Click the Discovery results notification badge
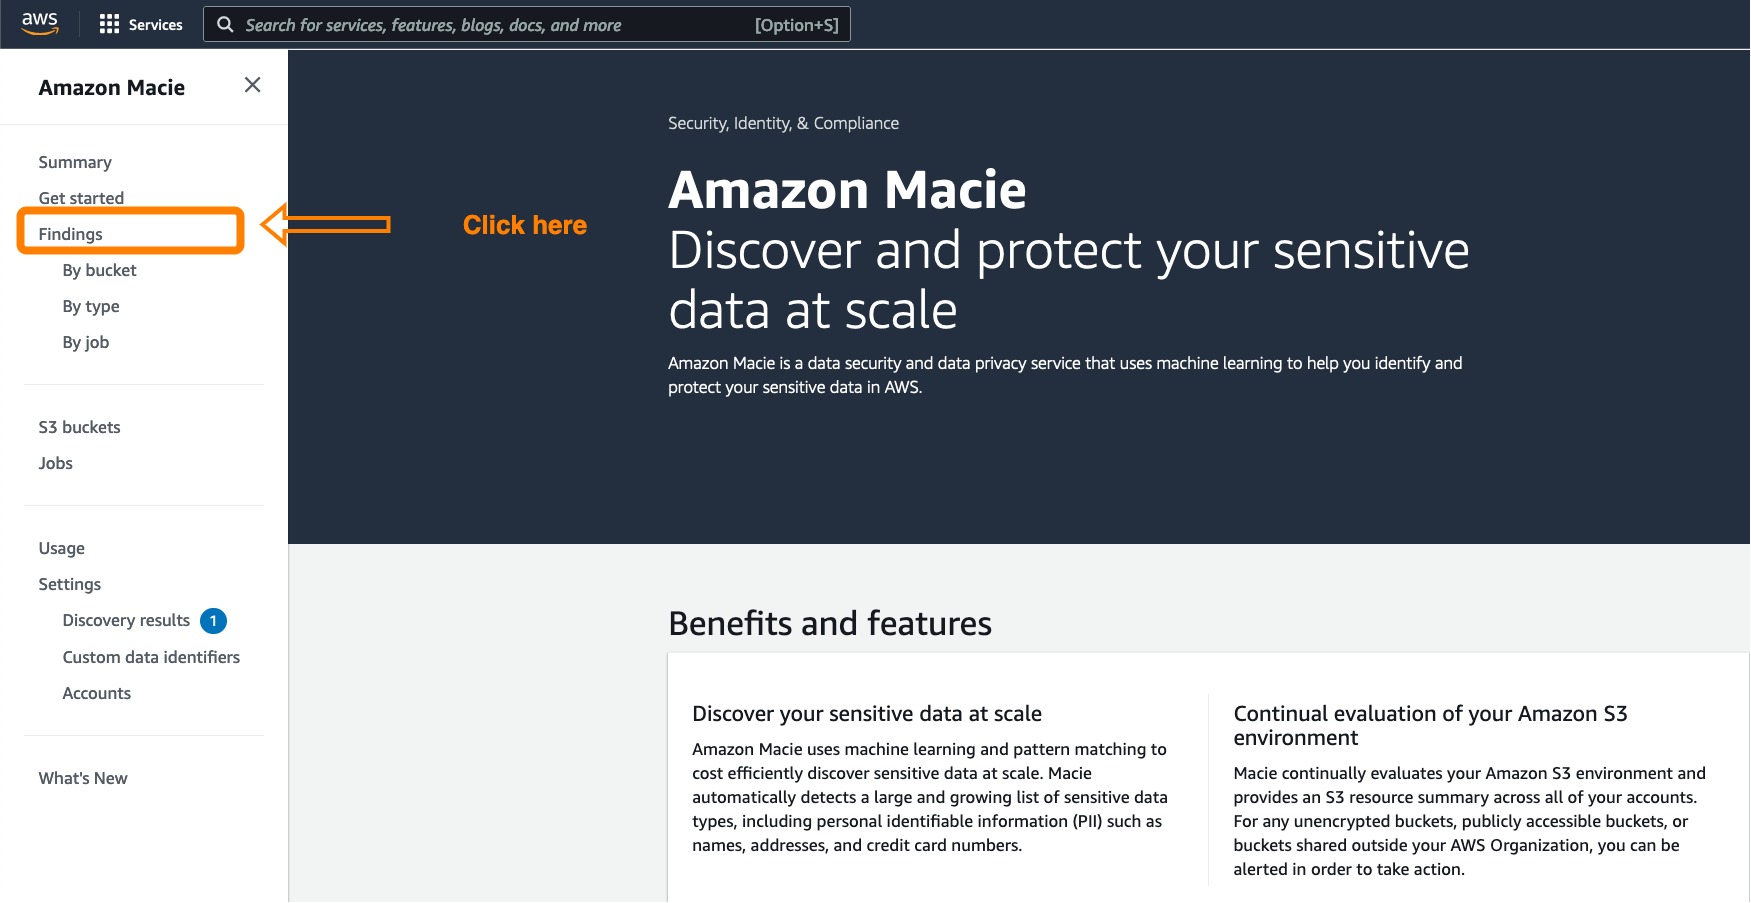The image size is (1751, 903). coord(213,621)
